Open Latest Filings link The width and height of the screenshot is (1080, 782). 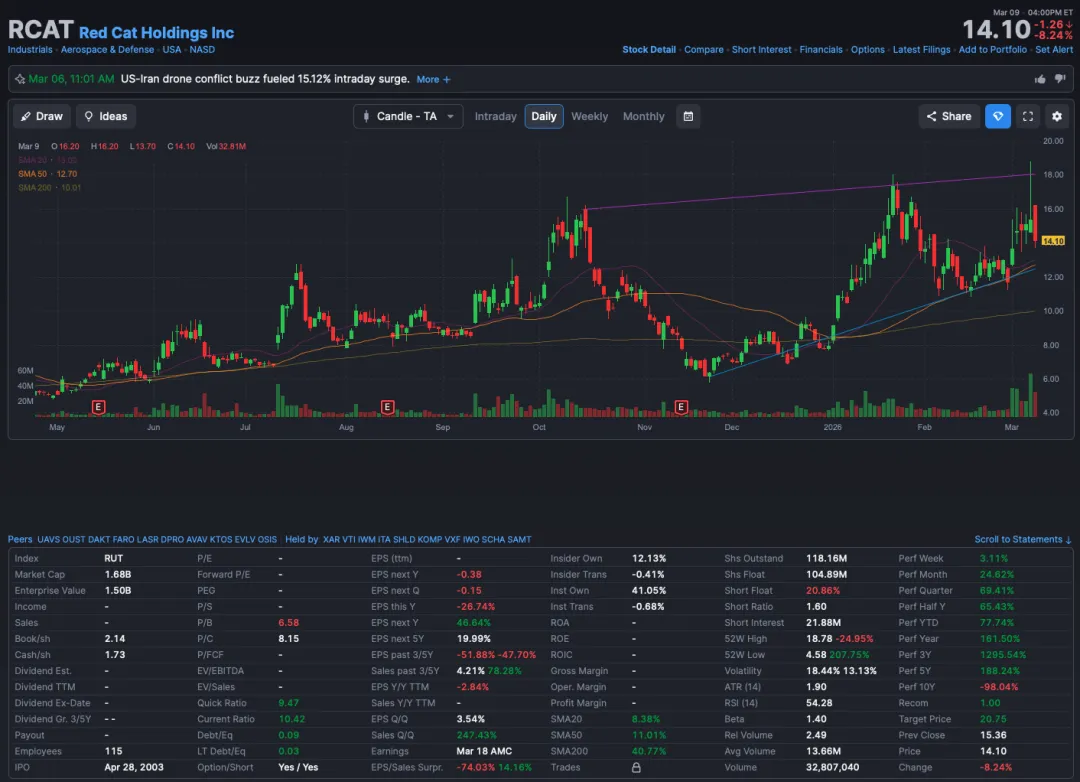tap(921, 50)
